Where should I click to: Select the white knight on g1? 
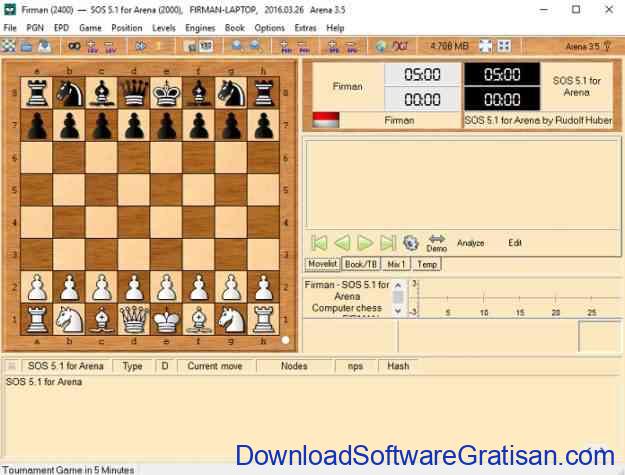click(x=231, y=319)
